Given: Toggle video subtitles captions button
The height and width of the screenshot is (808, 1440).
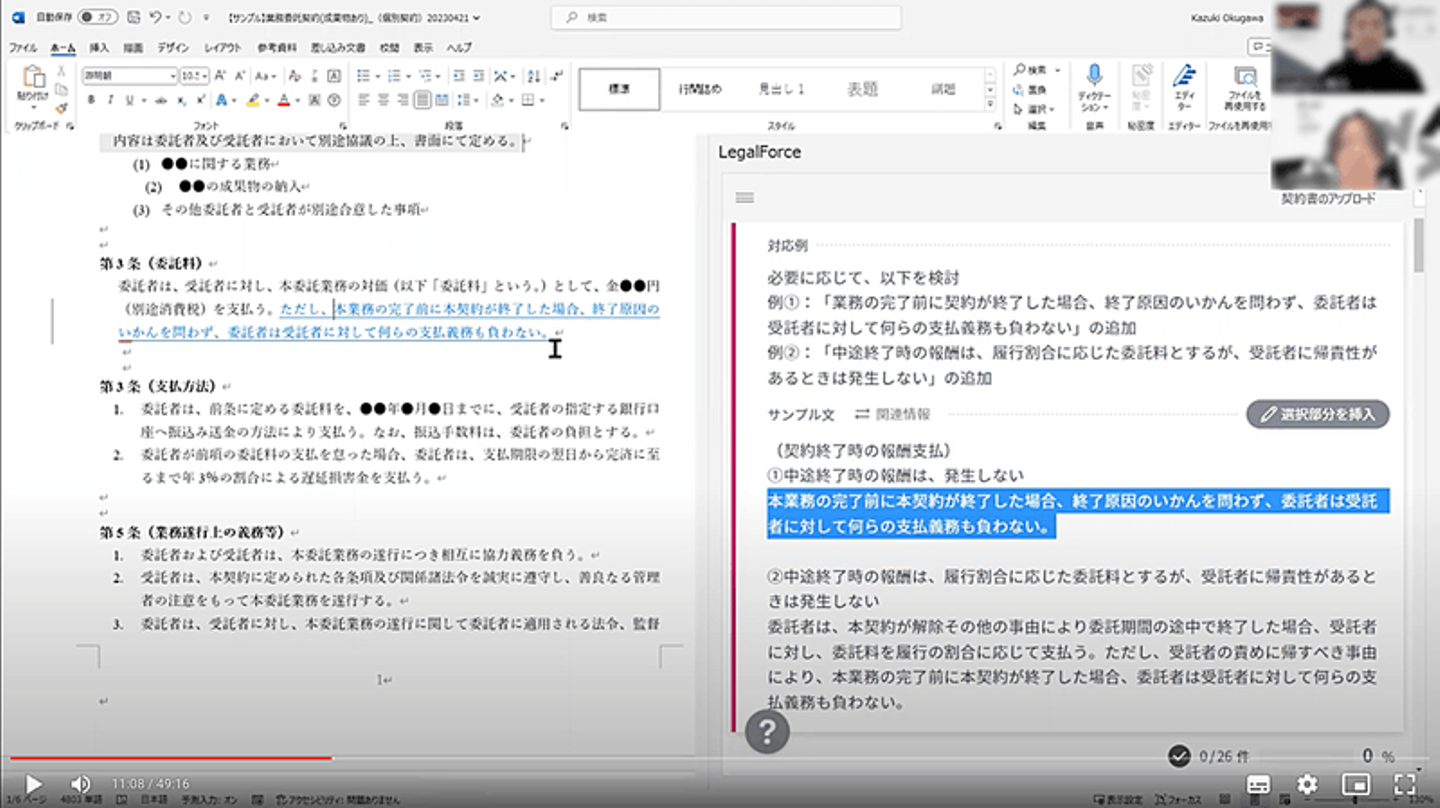Looking at the screenshot, I should pyautogui.click(x=1258, y=784).
